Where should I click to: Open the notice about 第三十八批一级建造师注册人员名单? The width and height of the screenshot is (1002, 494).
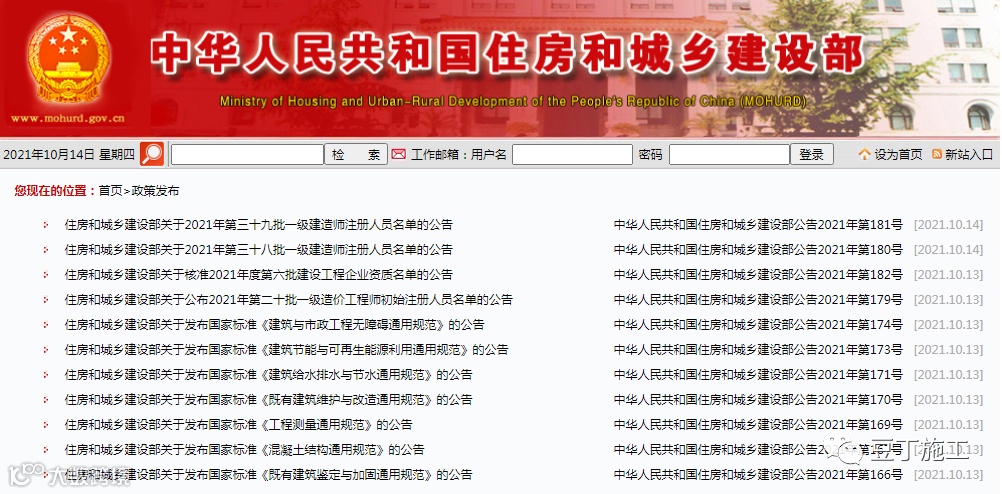[x=258, y=249]
